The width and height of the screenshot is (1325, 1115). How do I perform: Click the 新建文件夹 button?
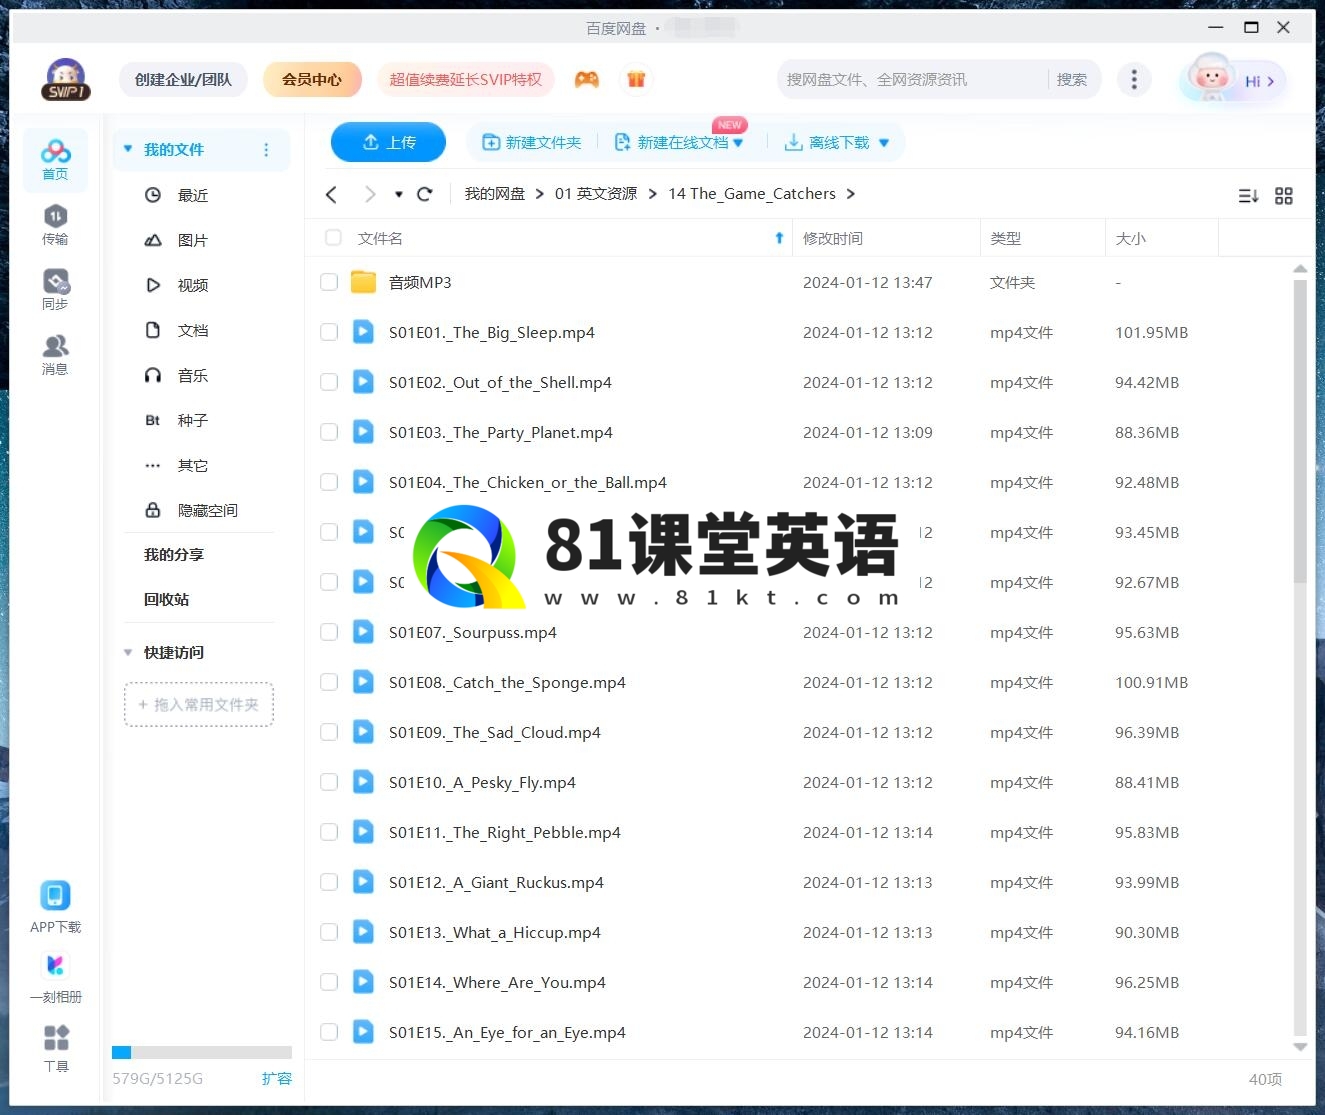[532, 142]
